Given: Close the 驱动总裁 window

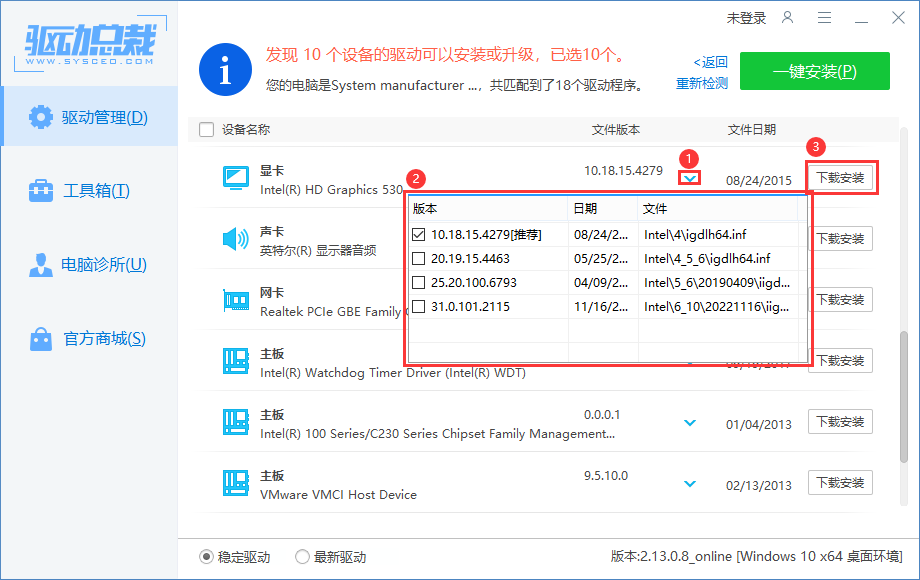Looking at the screenshot, I should [x=898, y=18].
